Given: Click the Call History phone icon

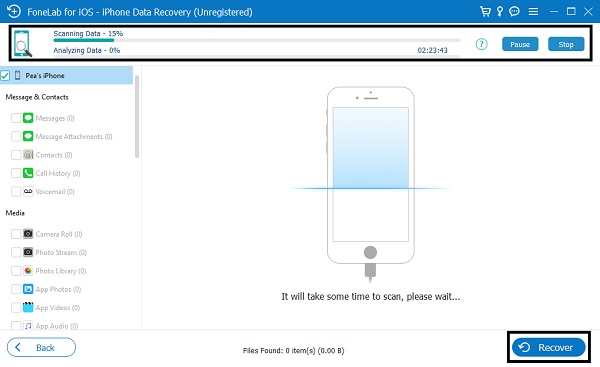Looking at the screenshot, I should point(28,173).
